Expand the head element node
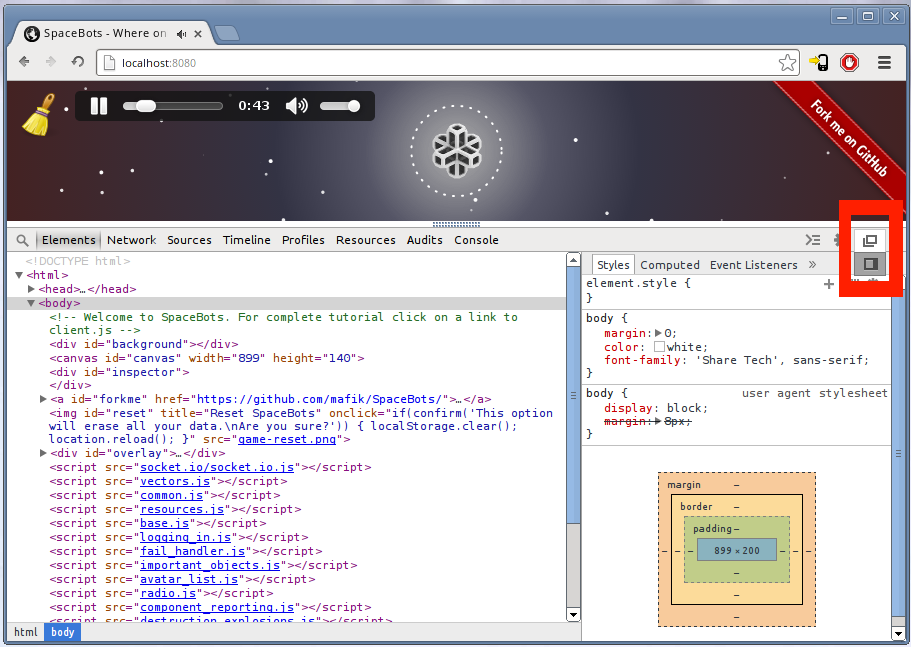The width and height of the screenshot is (911, 647). pos(32,289)
